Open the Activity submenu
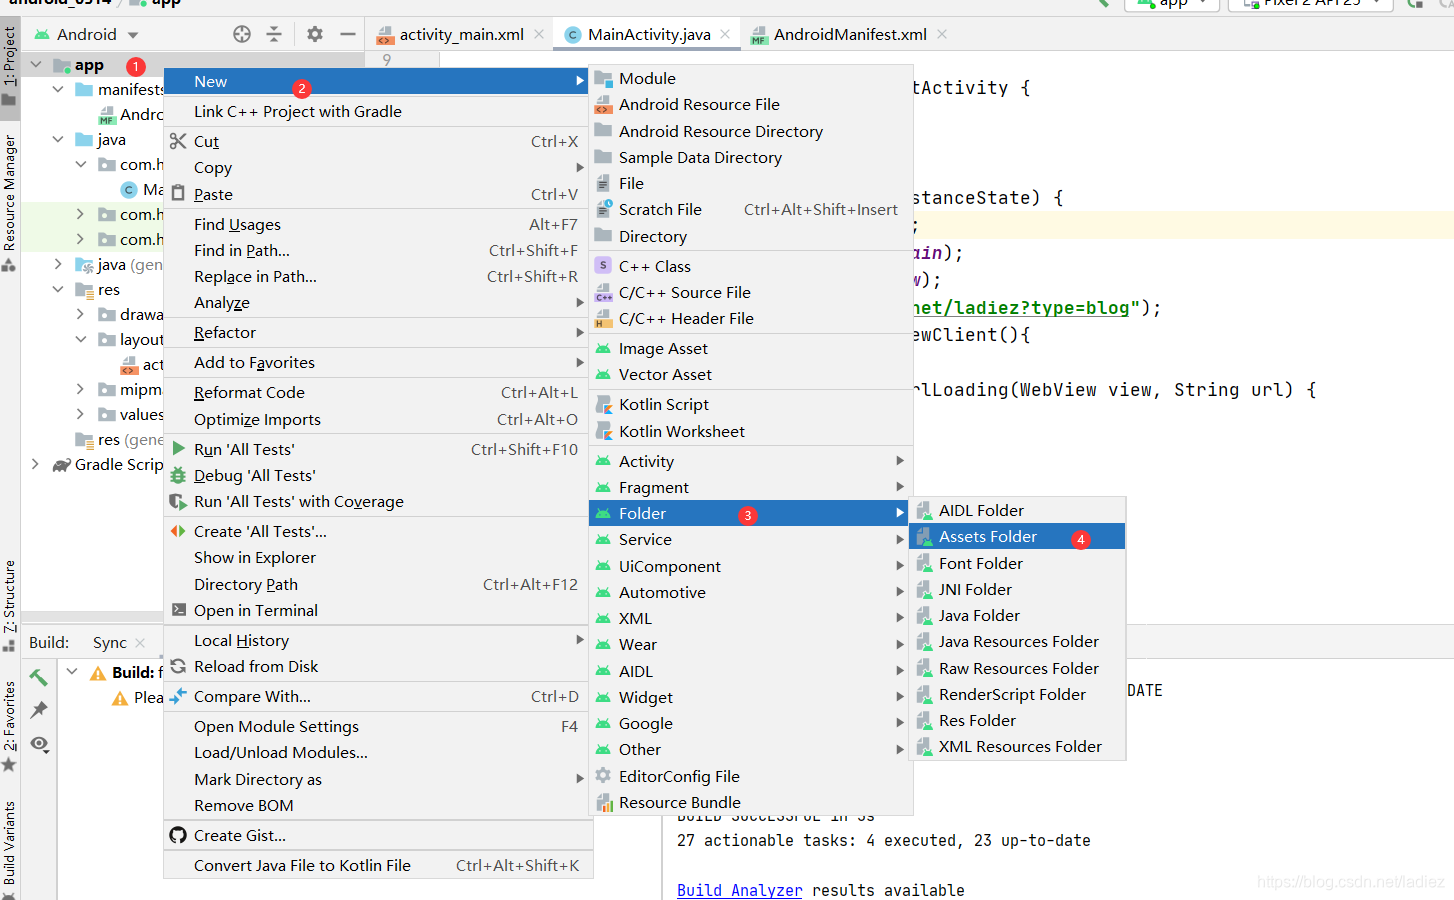Image resolution: width=1454 pixels, height=900 pixels. coord(751,461)
